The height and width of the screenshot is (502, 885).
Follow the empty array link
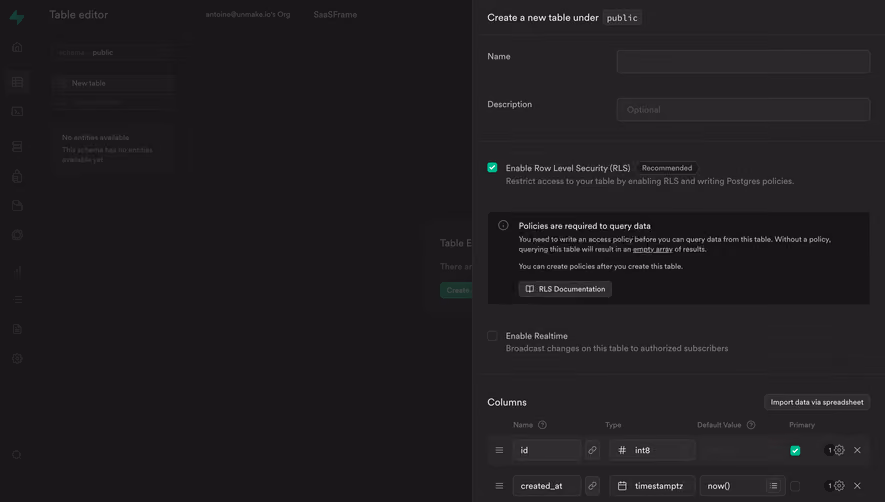(x=652, y=249)
